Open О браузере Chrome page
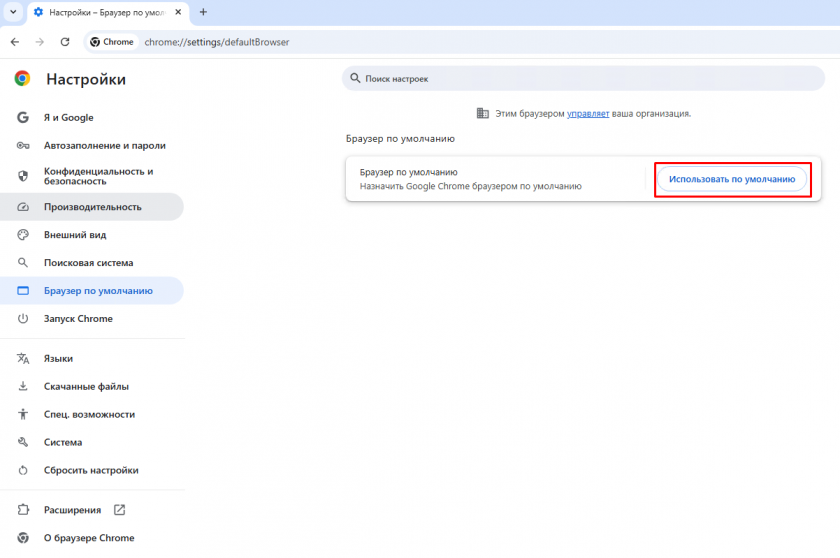The width and height of the screenshot is (840, 558). 88,538
